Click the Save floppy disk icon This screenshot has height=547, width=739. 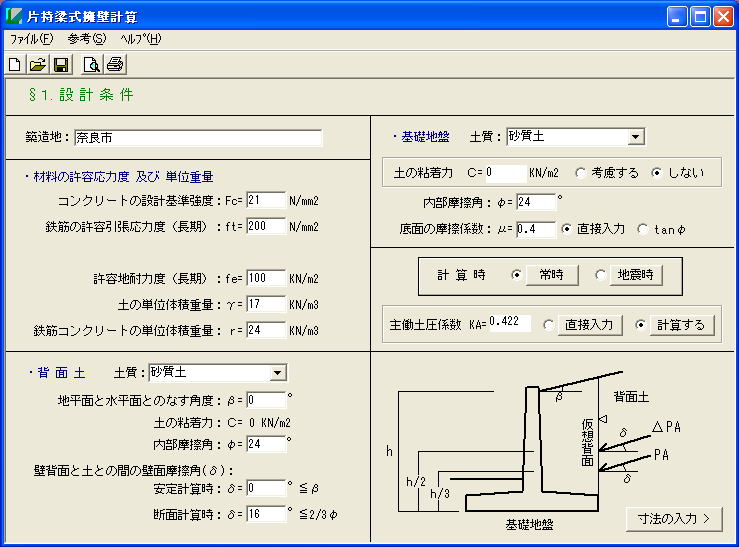pyautogui.click(x=60, y=66)
